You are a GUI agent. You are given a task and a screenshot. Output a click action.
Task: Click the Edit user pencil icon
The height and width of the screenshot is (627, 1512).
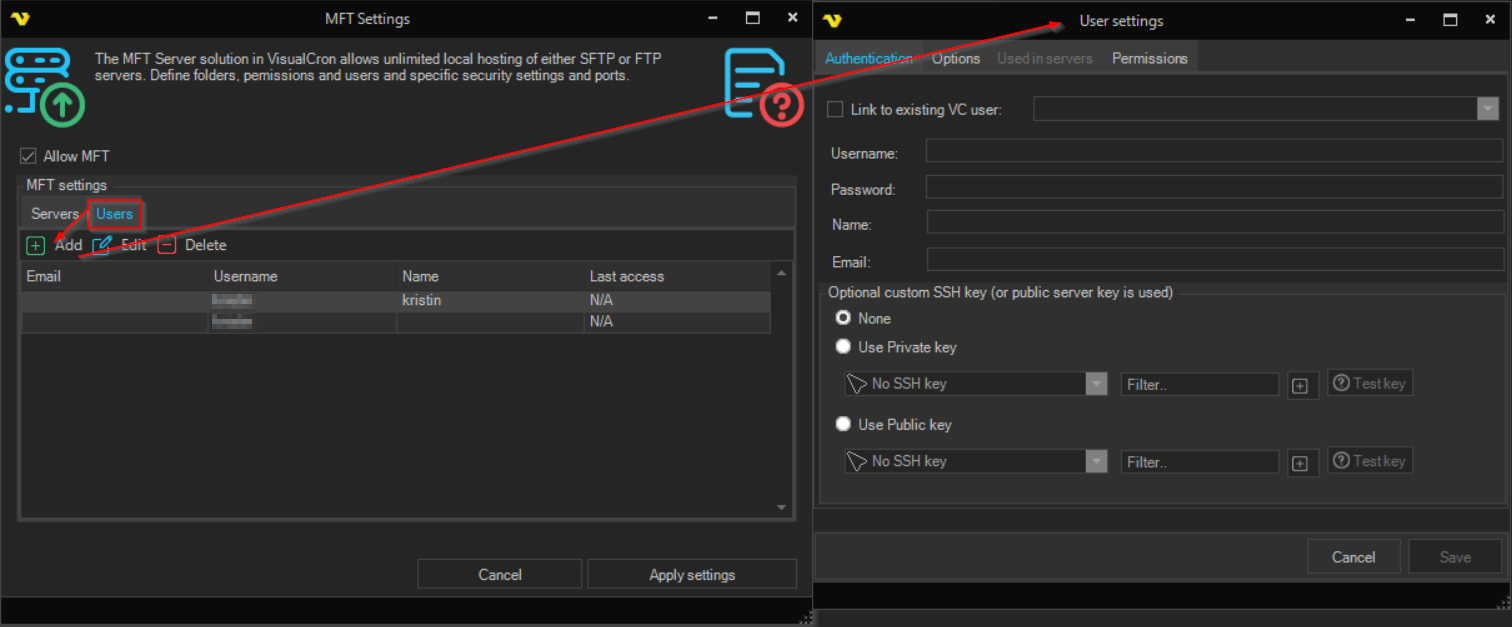(102, 245)
